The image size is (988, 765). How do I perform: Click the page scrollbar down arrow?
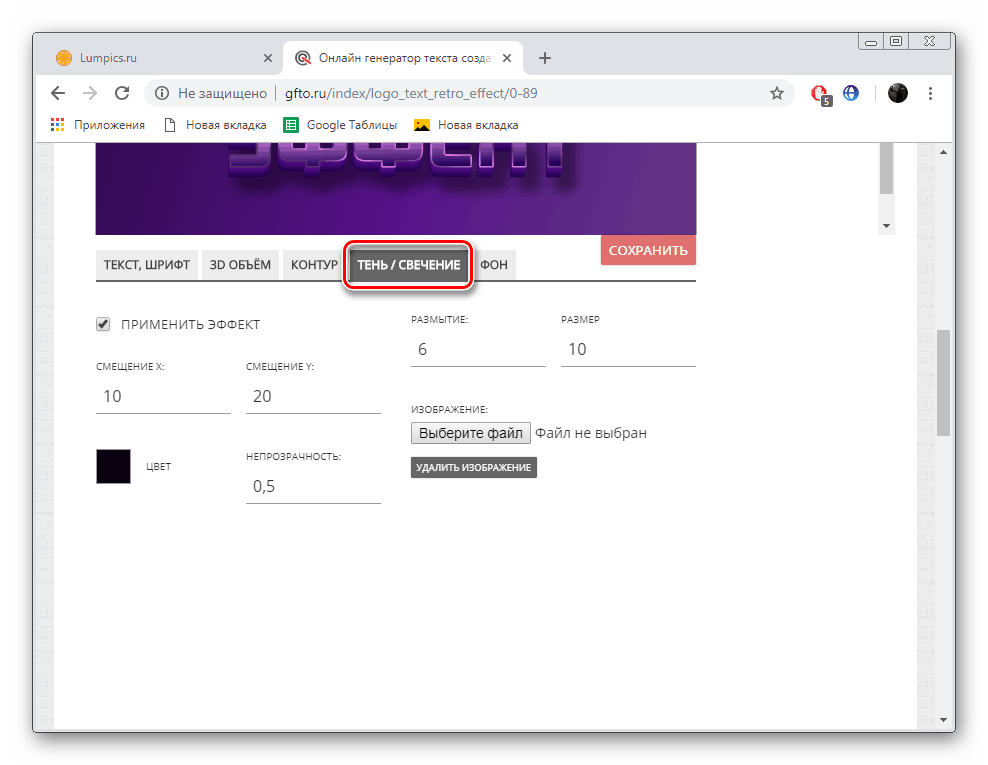(x=943, y=719)
